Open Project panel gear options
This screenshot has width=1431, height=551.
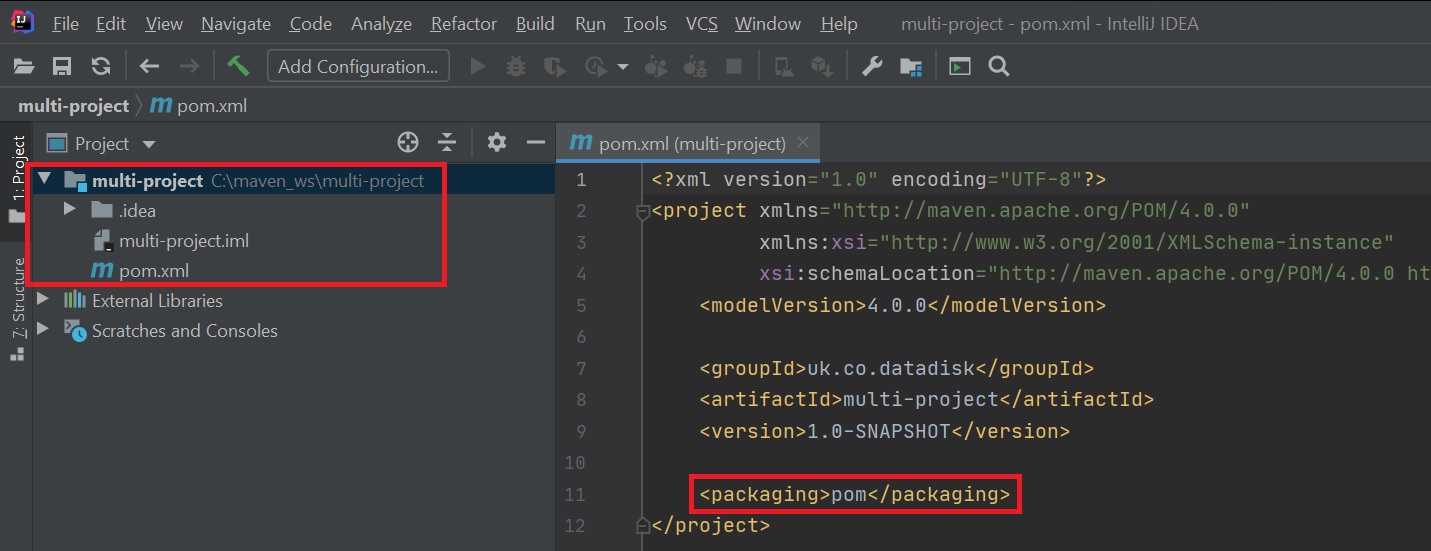(496, 143)
